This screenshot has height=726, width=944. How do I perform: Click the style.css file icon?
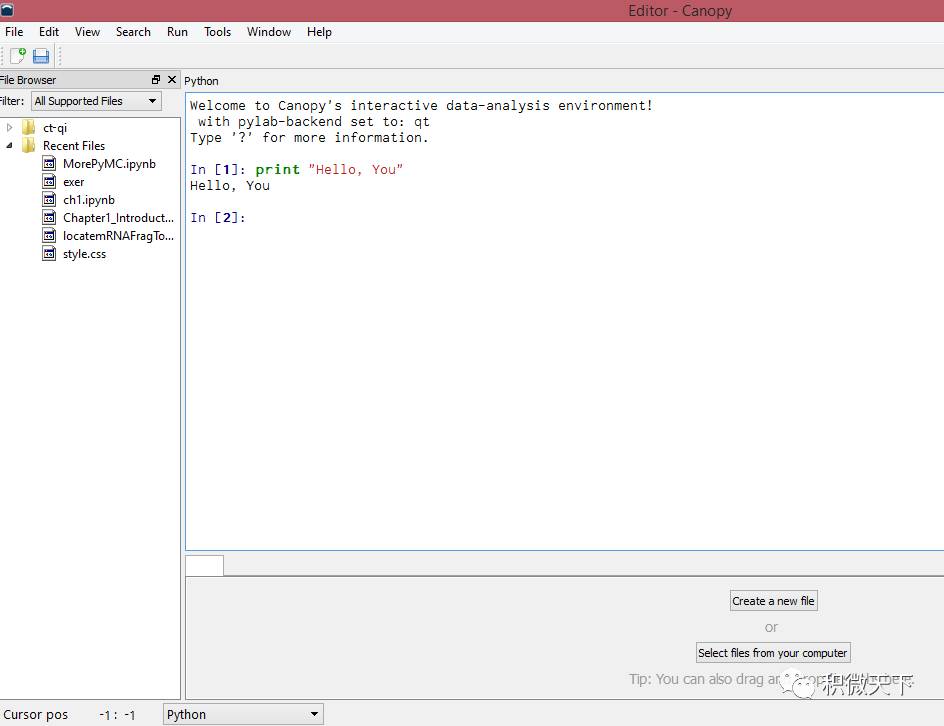click(x=49, y=254)
